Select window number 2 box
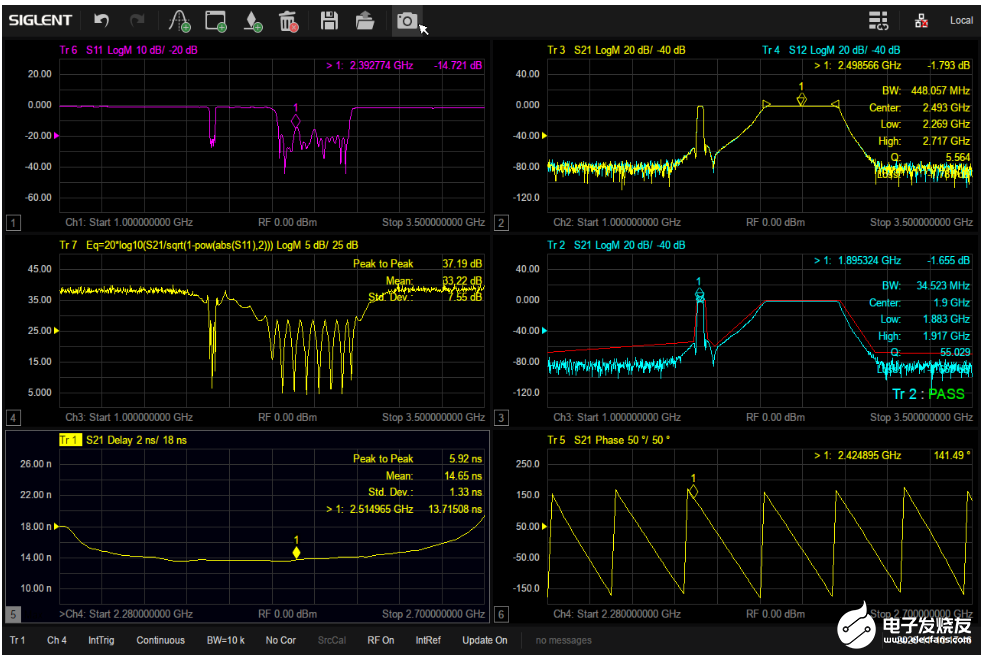The image size is (982, 655). 501,222
